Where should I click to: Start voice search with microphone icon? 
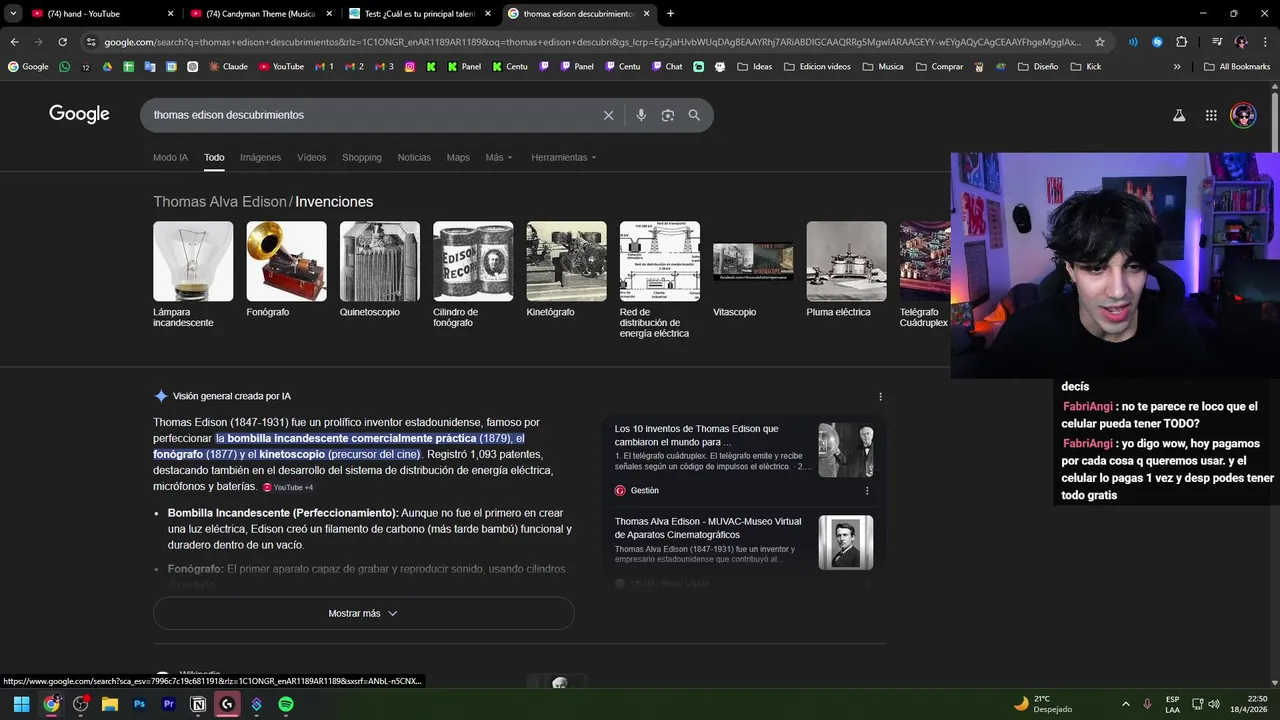tap(641, 115)
